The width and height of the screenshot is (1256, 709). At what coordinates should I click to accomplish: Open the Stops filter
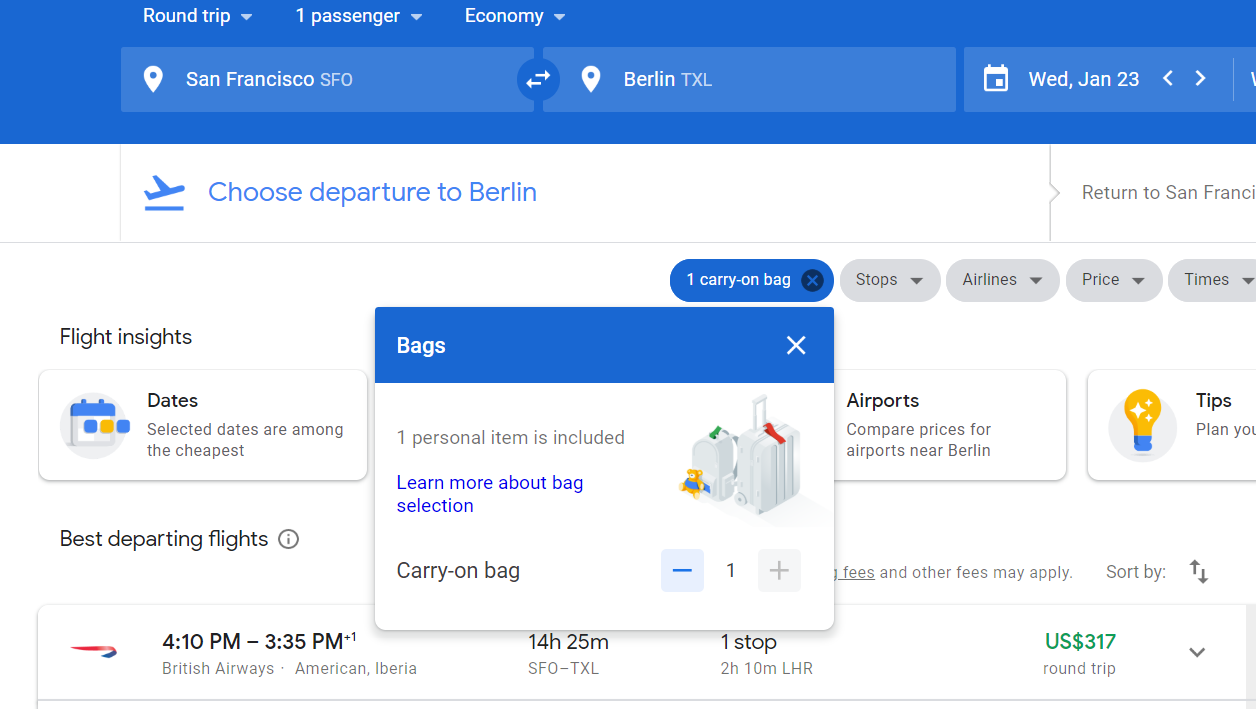[889, 280]
